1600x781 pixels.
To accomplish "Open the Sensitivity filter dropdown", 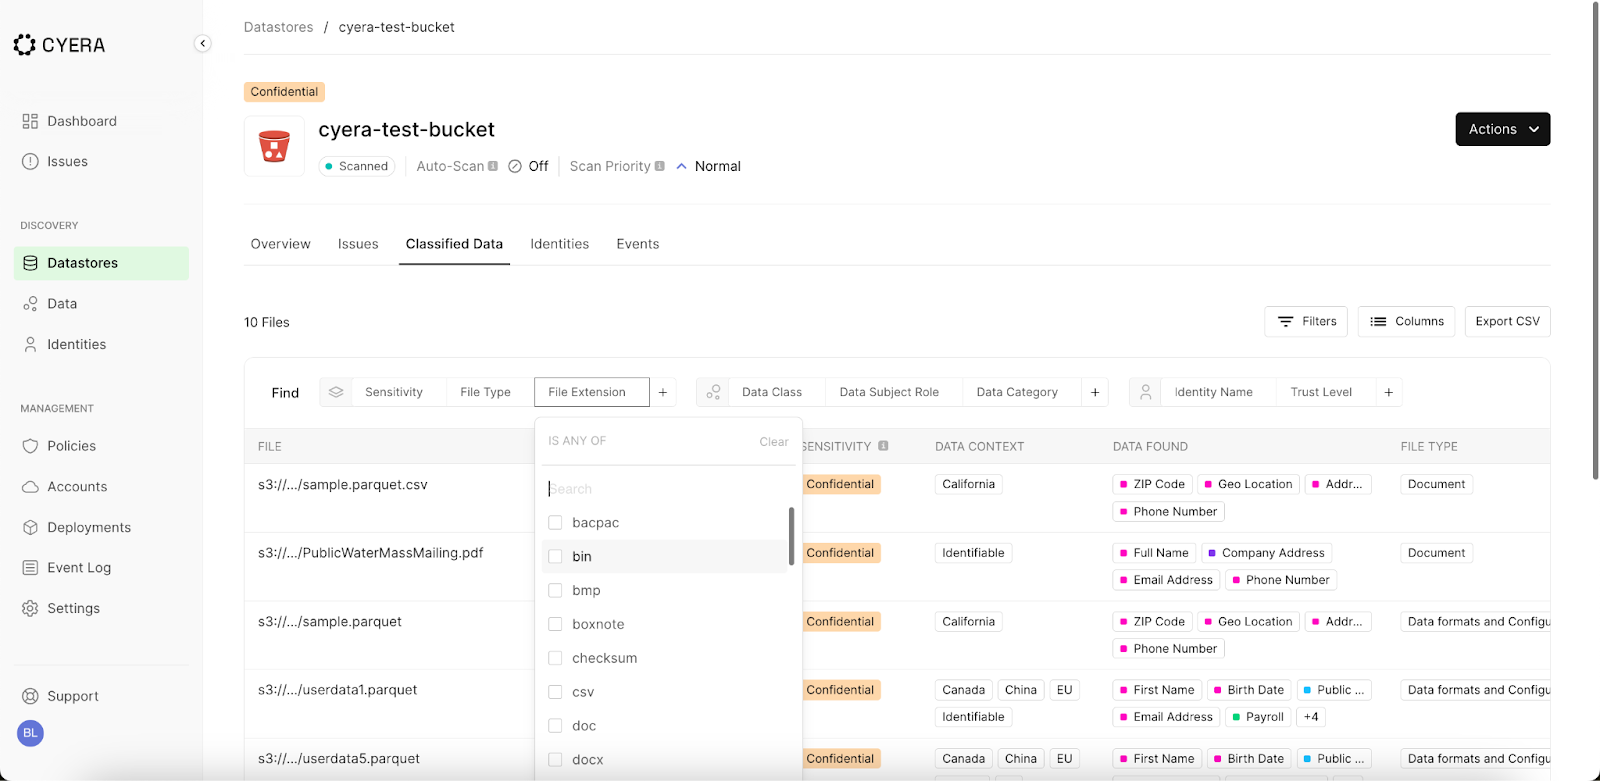I will [394, 392].
